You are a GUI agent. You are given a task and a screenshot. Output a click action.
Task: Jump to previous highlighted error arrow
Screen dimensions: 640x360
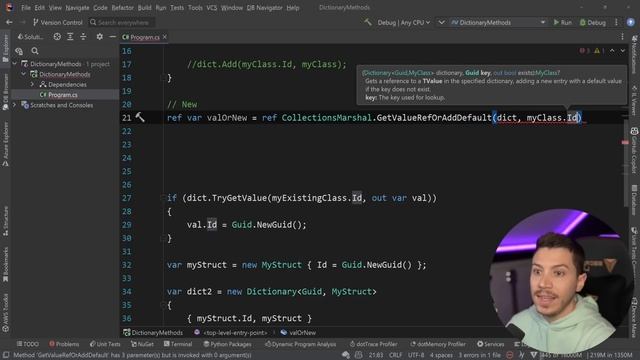click(x=612, y=51)
